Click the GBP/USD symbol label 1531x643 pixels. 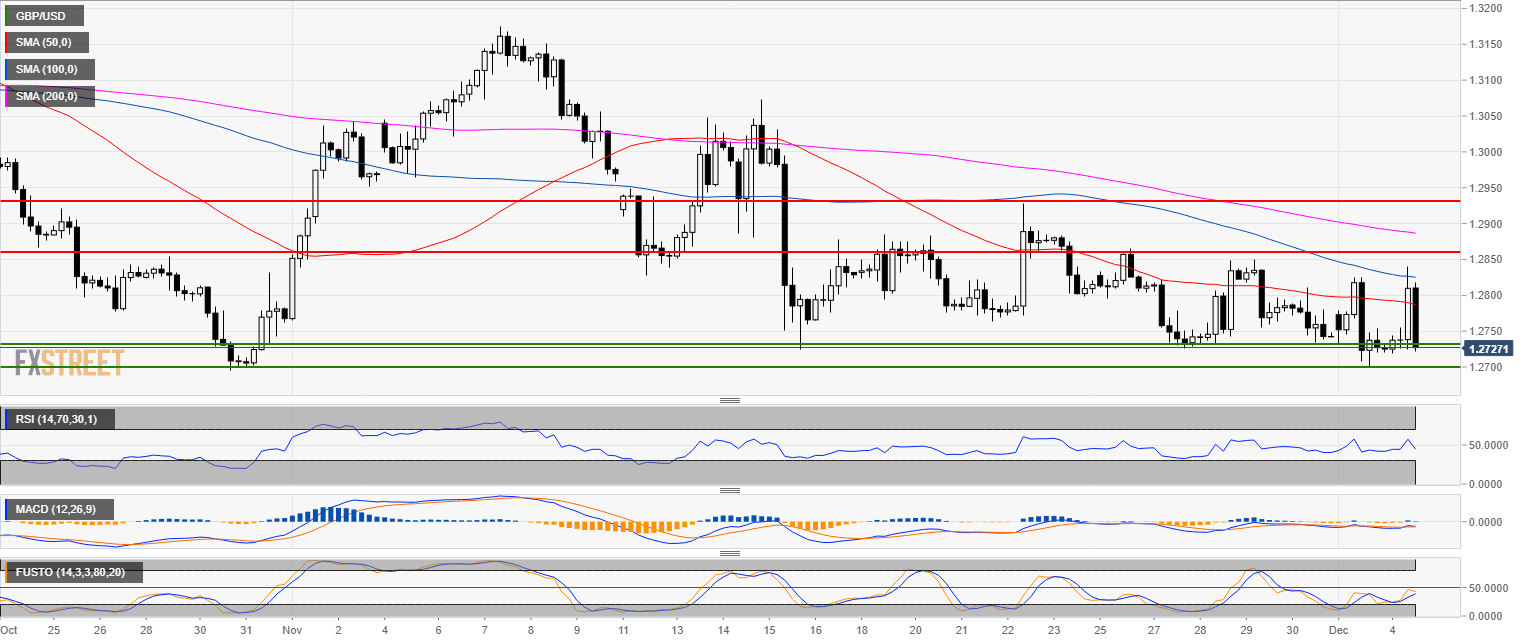point(44,16)
